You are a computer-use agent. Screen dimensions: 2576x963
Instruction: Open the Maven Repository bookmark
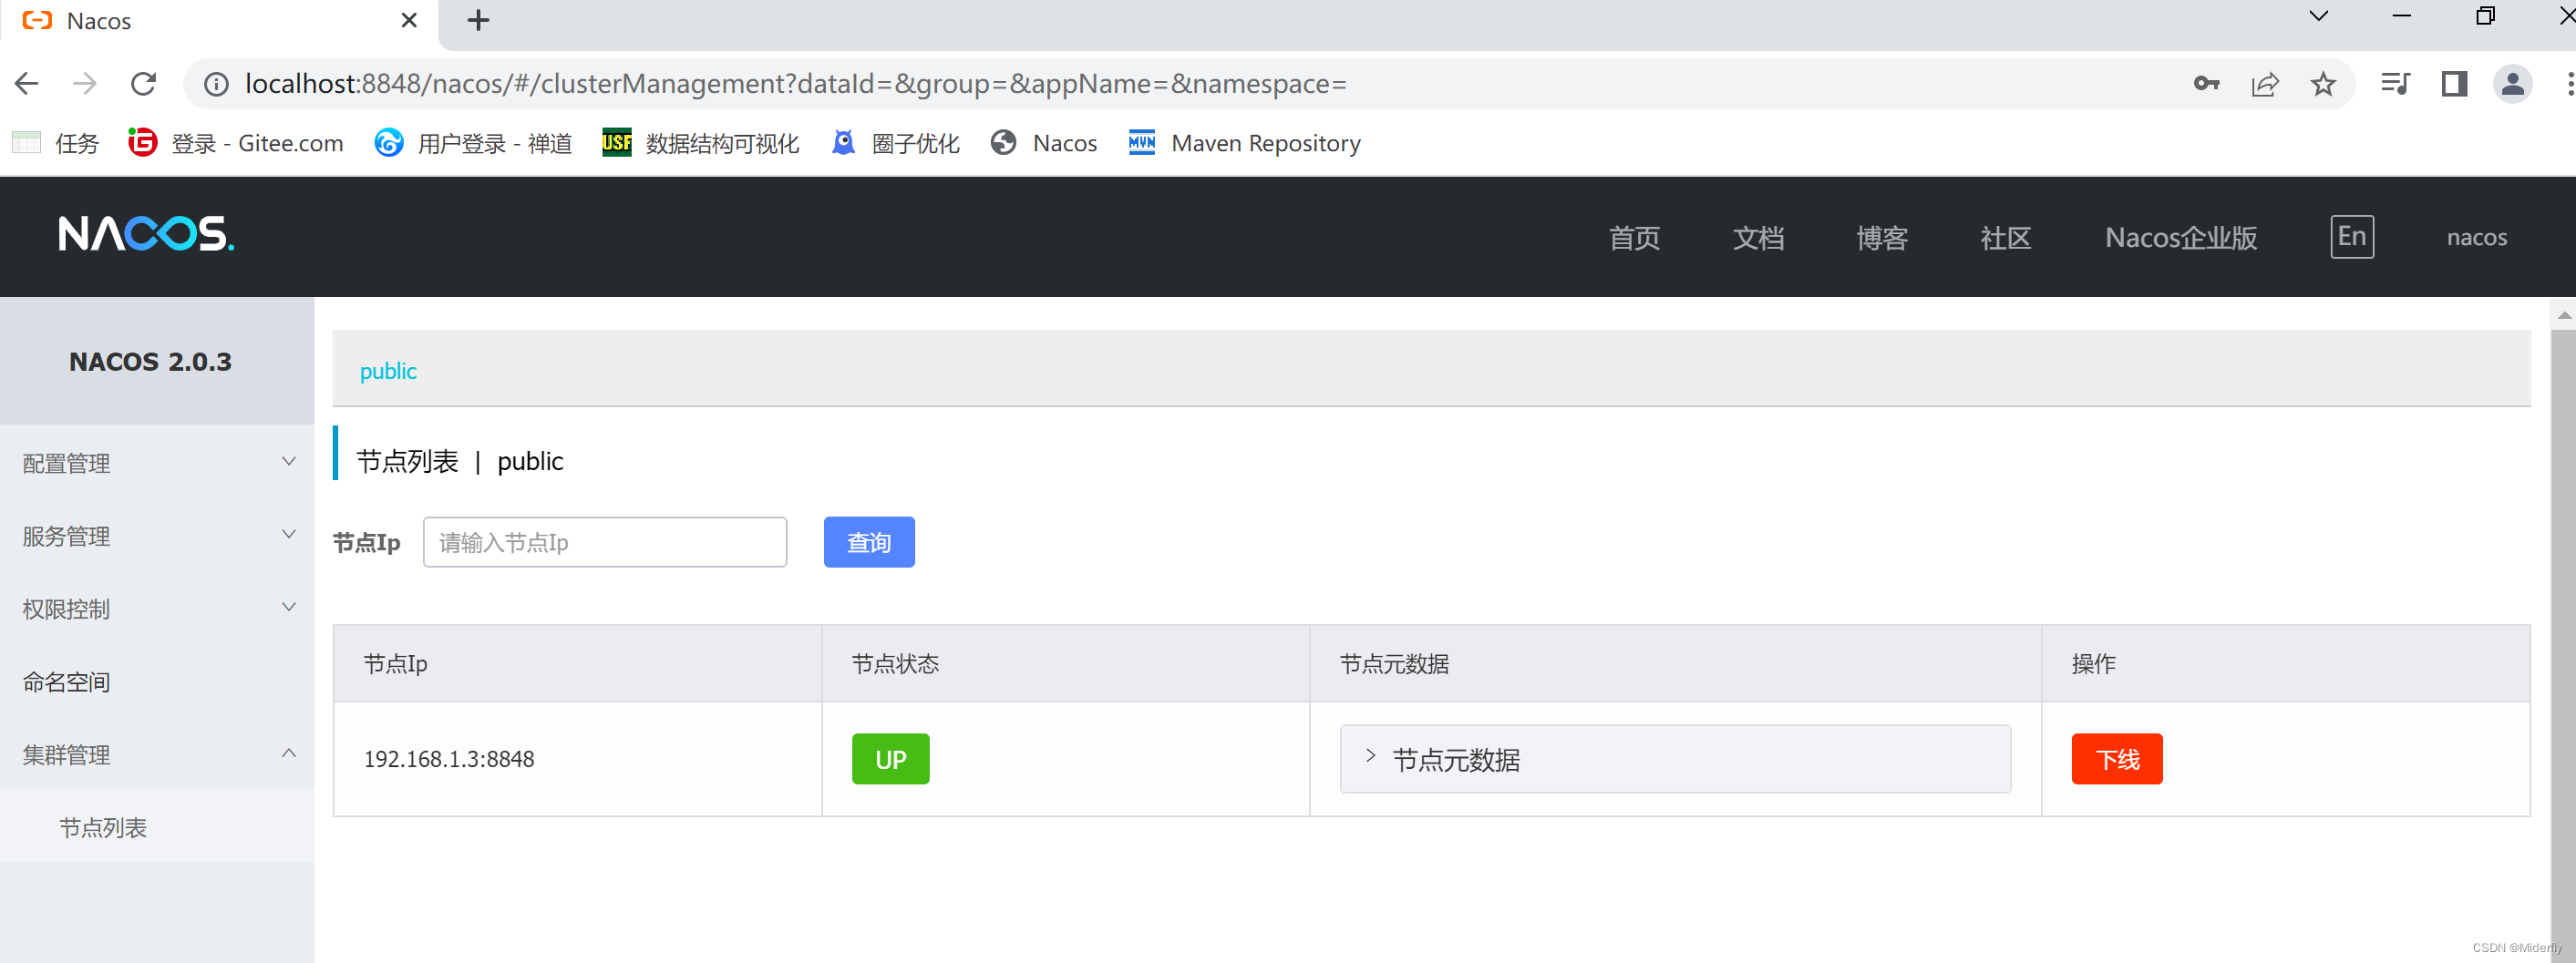[x=1244, y=143]
